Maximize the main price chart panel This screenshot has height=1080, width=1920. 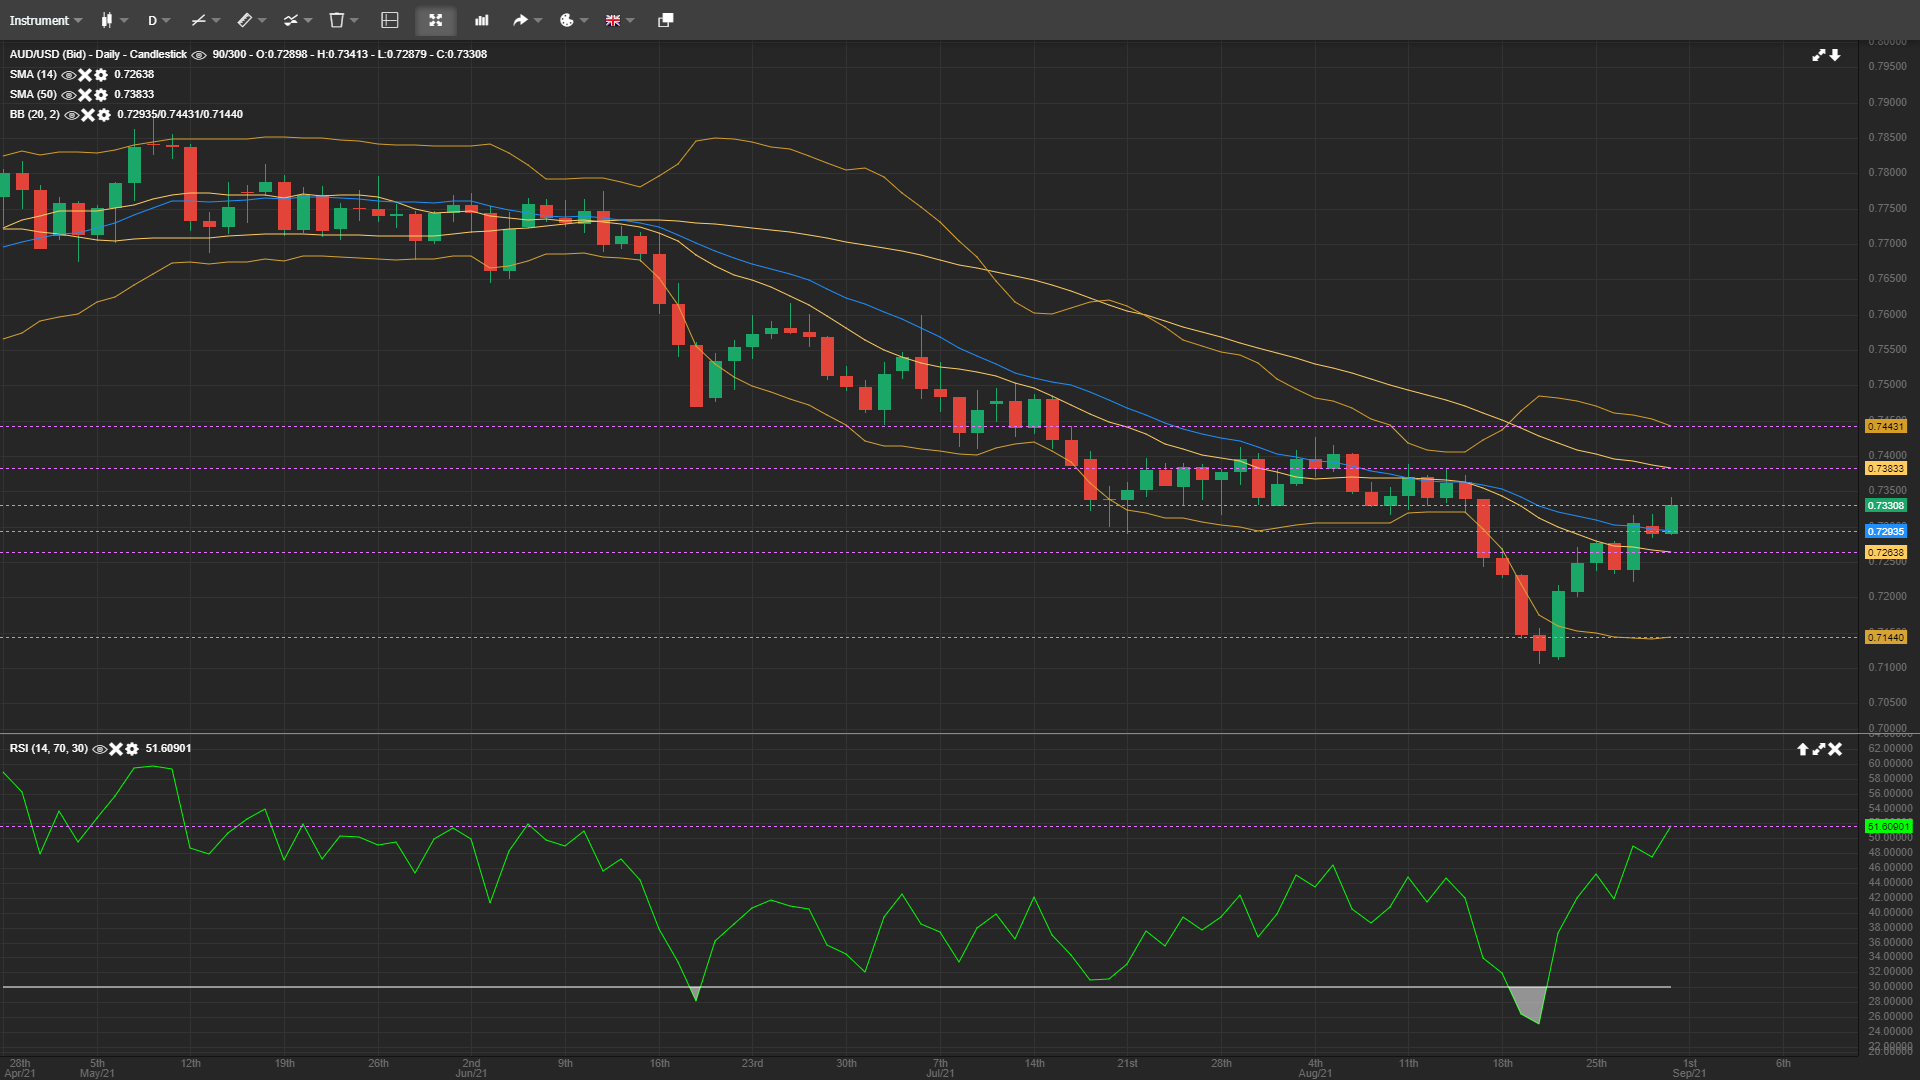(x=1819, y=55)
